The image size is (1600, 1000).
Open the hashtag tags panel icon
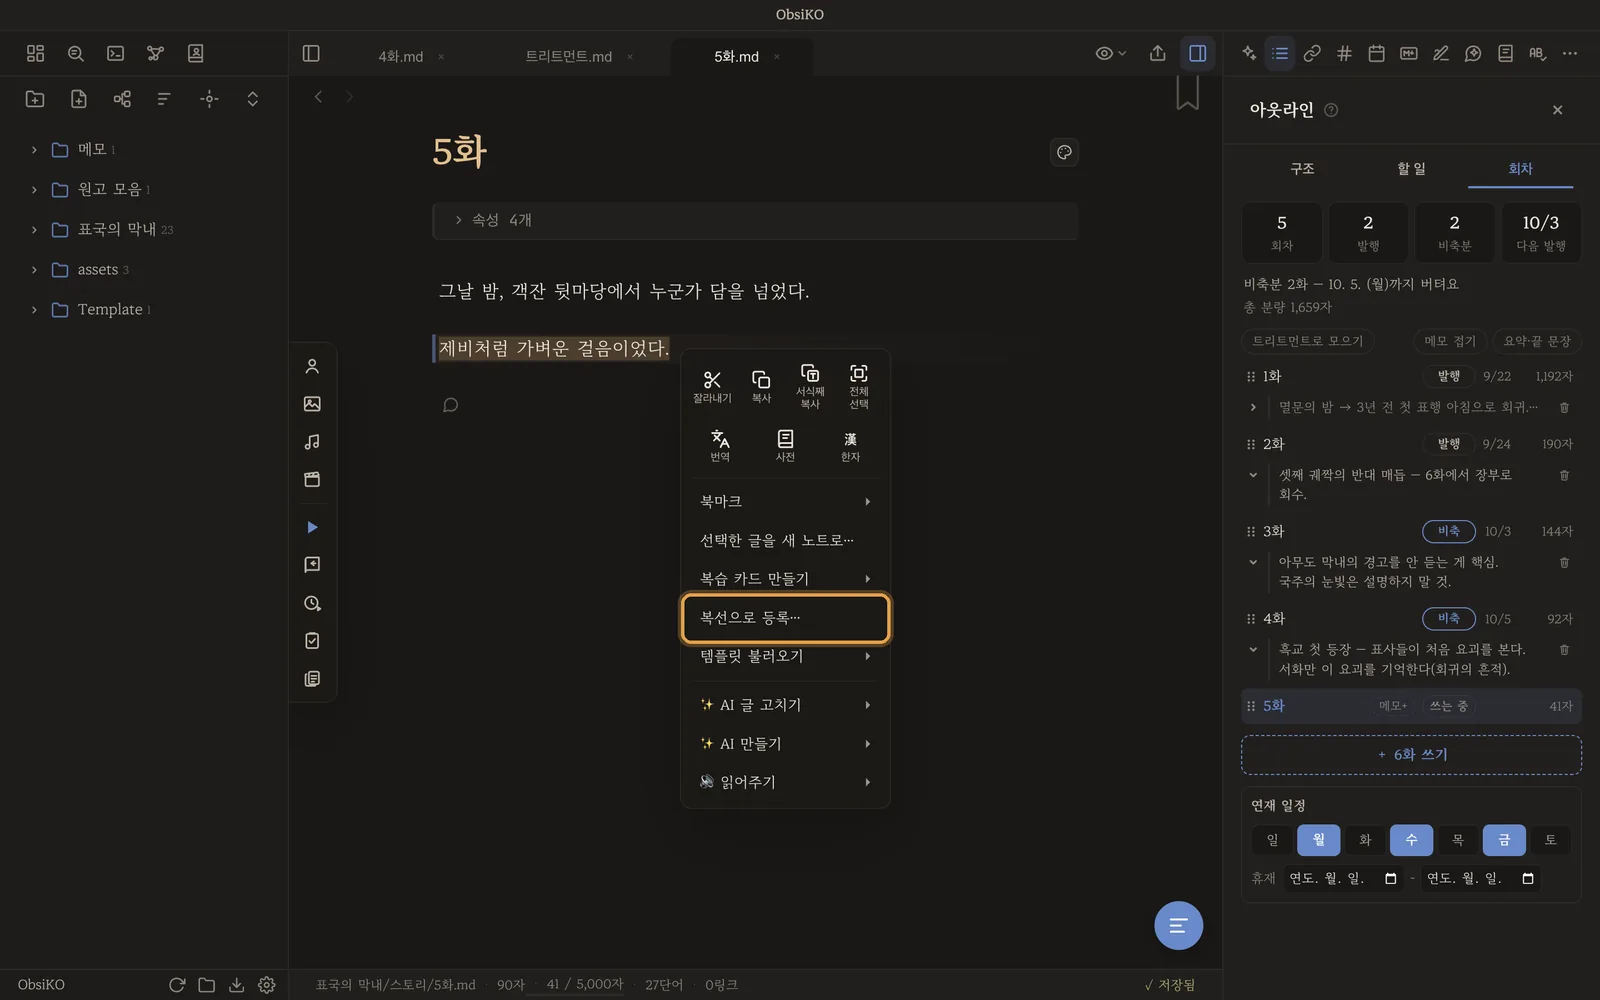pyautogui.click(x=1344, y=53)
